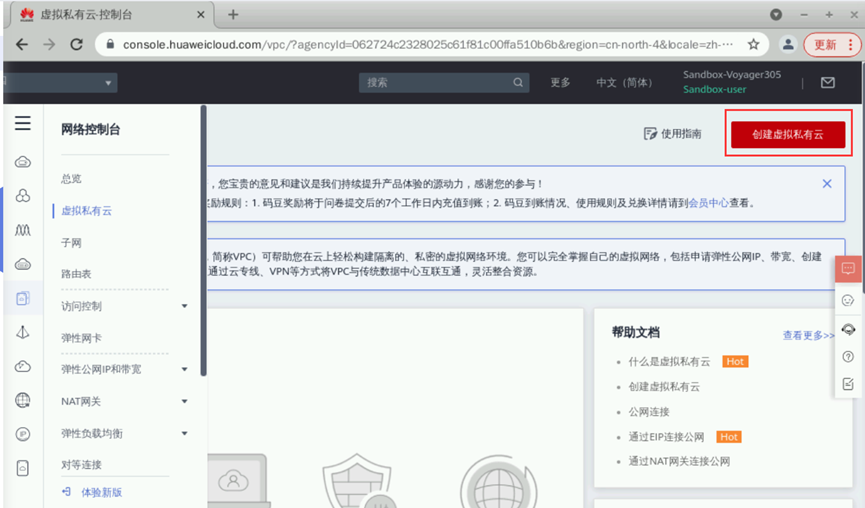Viewport: 865px width, 508px height.
Task: Open the 创建虚拟私有云 help doc link
Action: tap(664, 387)
